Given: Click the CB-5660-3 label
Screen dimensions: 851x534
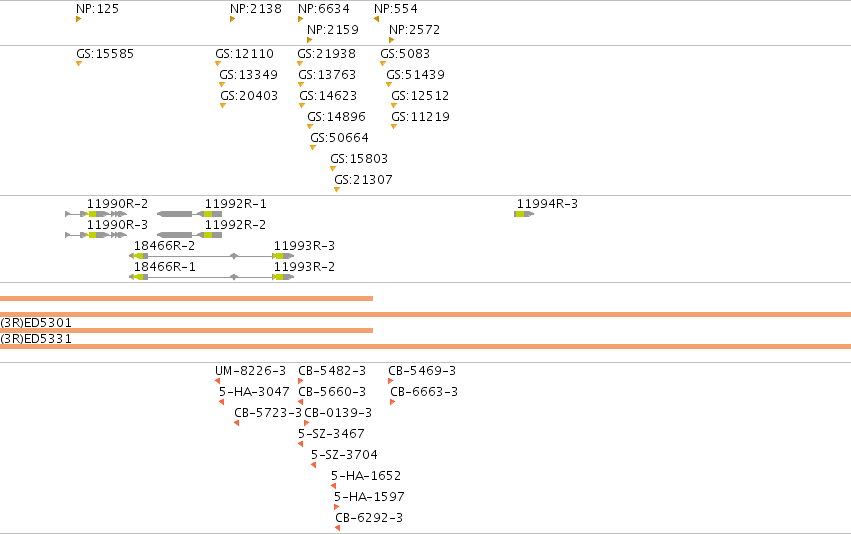Looking at the screenshot, I should tap(332, 392).
